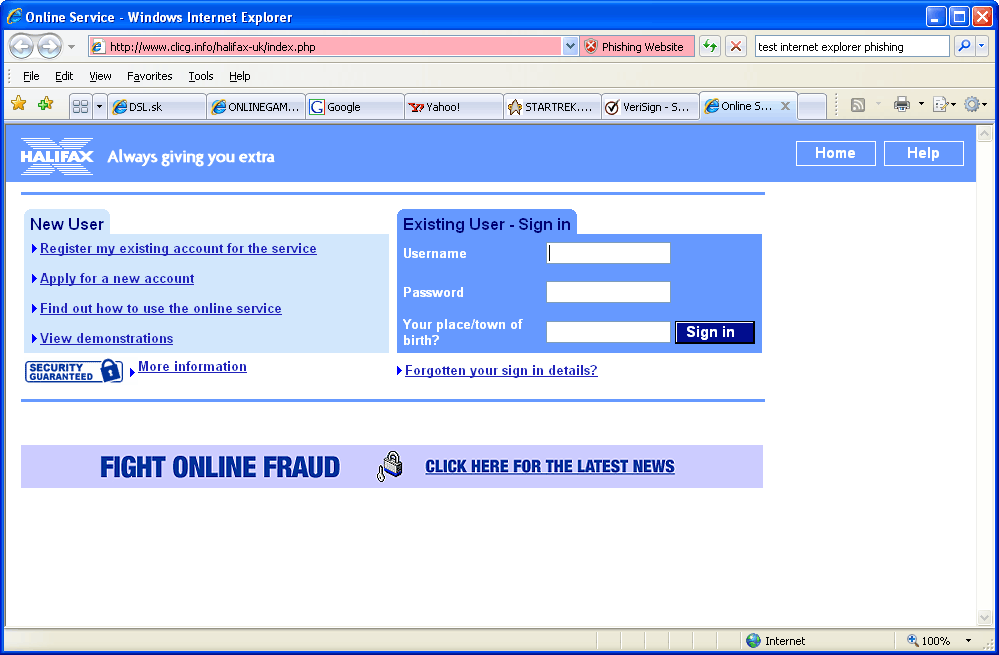Switch to the DSL.sk tab
Image resolution: width=999 pixels, height=655 pixels.
157,106
